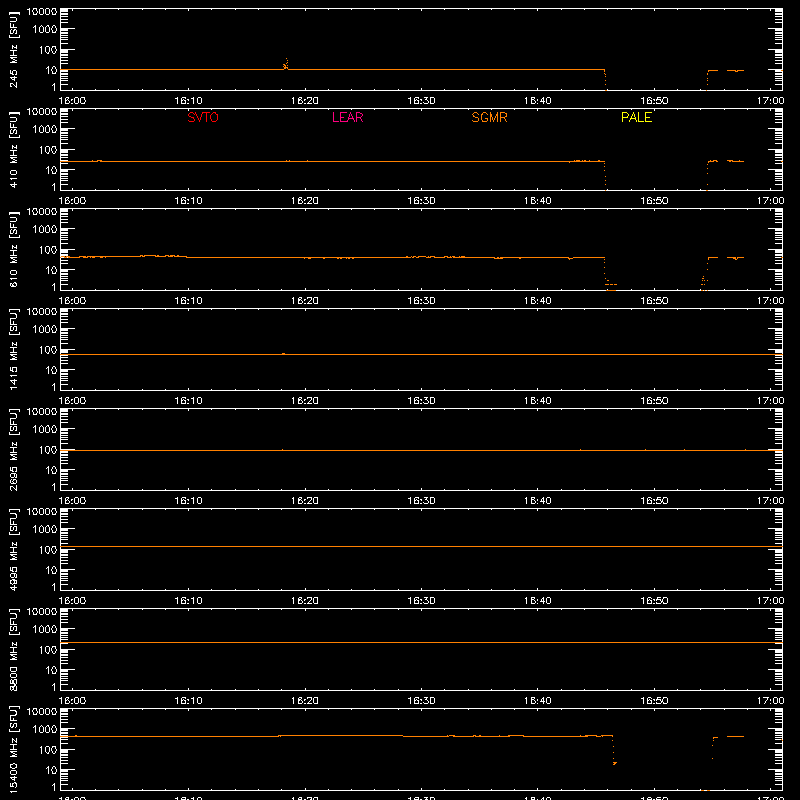Click 16:10 time label under 2695 MHz plot
The width and height of the screenshot is (800, 800).
(188, 501)
